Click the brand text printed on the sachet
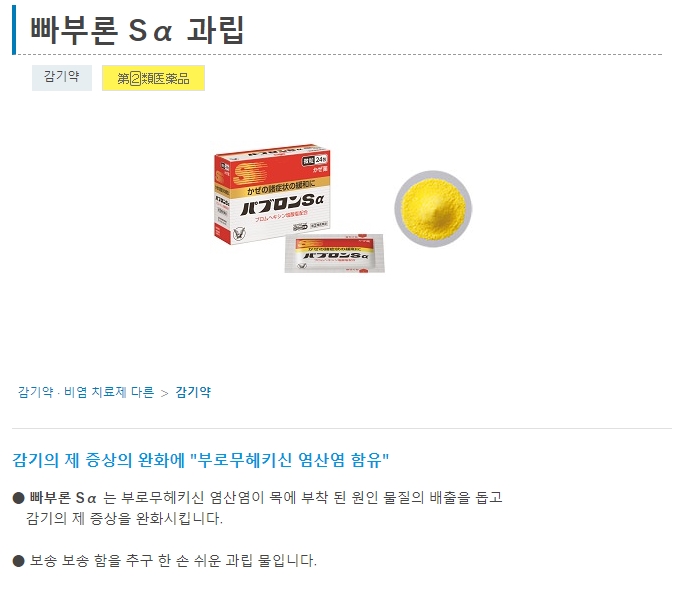The width and height of the screenshot is (680, 592). click(335, 255)
